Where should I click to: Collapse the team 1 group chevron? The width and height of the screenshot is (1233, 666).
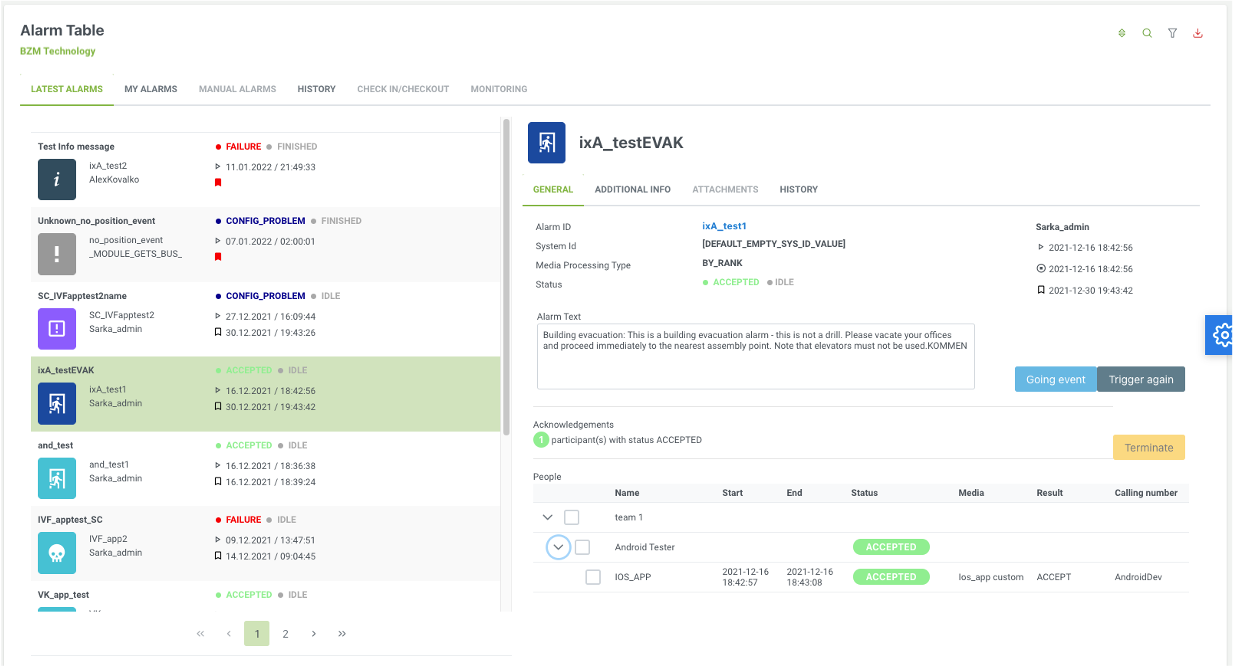(x=547, y=517)
